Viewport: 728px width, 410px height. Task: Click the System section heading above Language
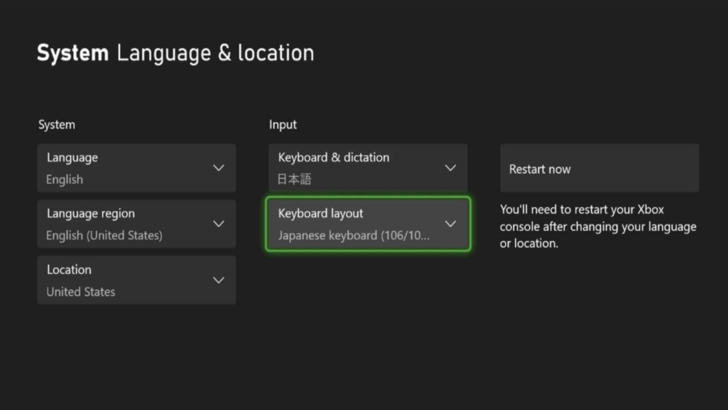(x=57, y=125)
